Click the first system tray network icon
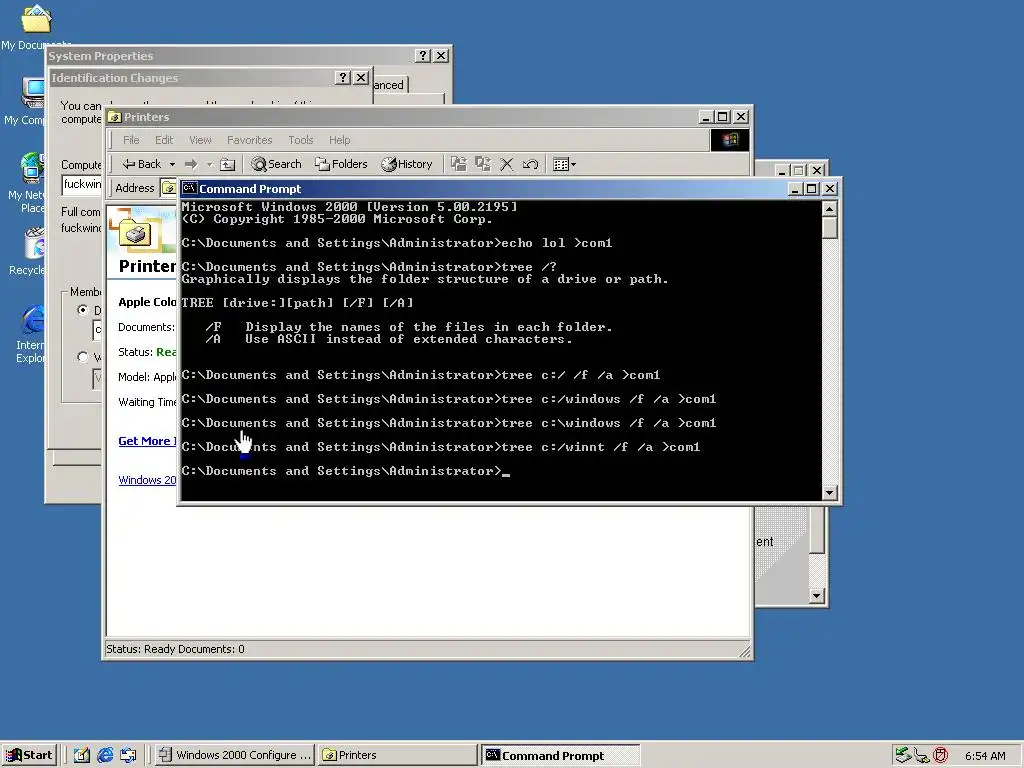 pos(903,756)
